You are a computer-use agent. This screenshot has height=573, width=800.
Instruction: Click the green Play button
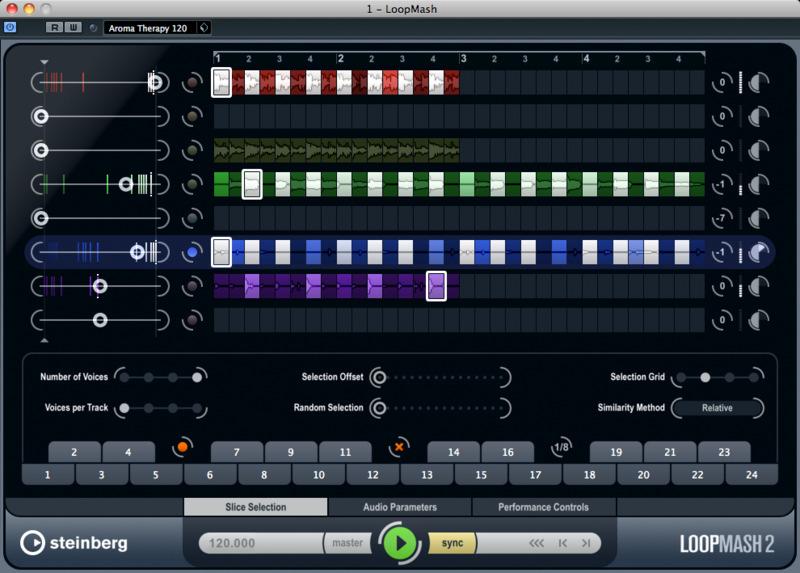[x=399, y=543]
